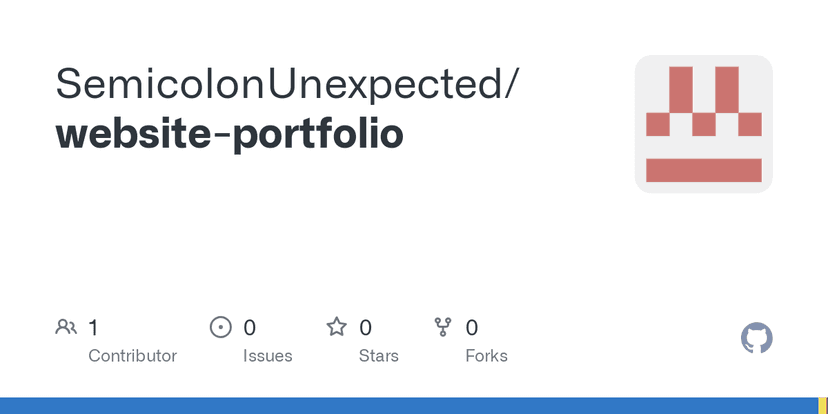Open the SemicolonUnexpected owner name
The image size is (828, 414).
coord(279,85)
